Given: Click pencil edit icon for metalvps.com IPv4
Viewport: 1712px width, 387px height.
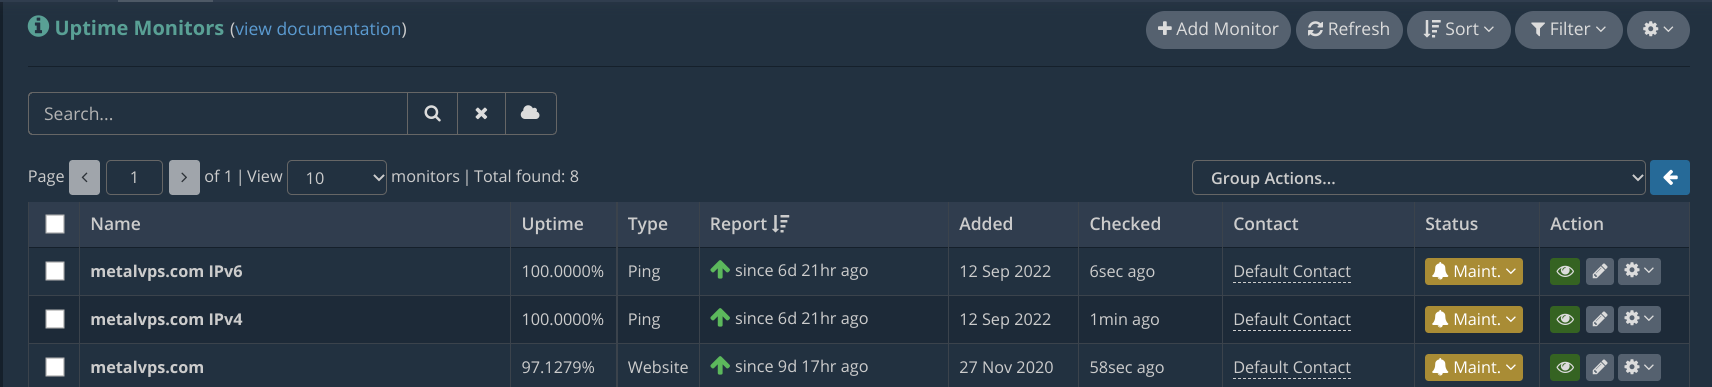Looking at the screenshot, I should pos(1600,319).
